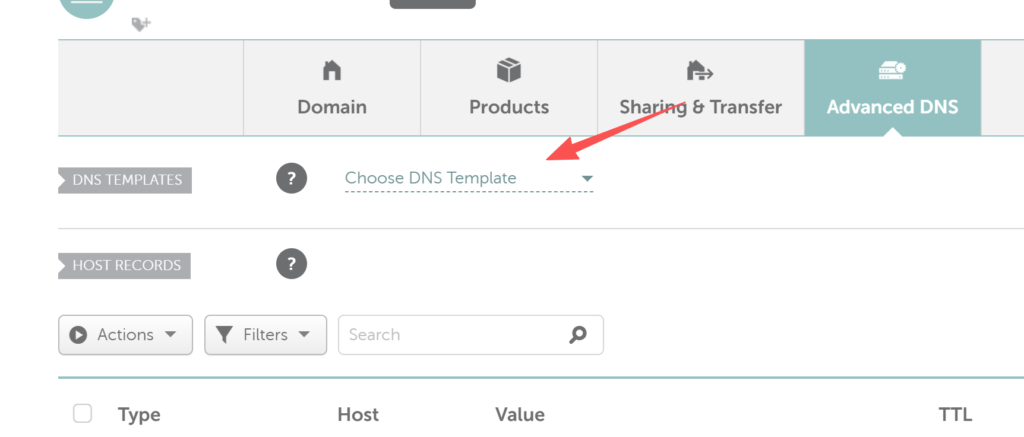Click the Advanced DNS server icon

[892, 71]
